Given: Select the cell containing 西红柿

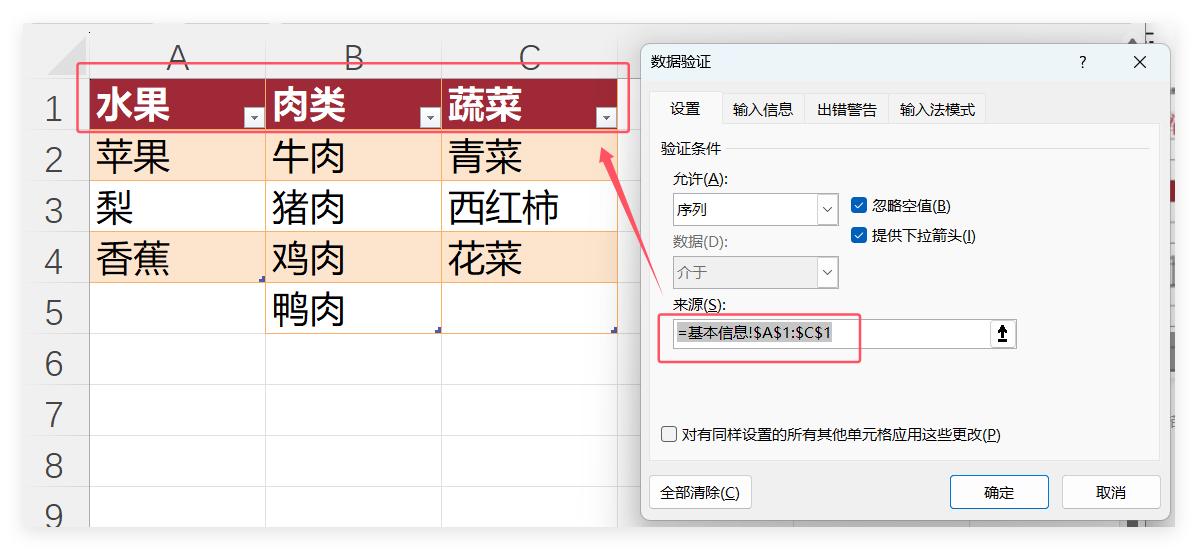Looking at the screenshot, I should point(529,207).
